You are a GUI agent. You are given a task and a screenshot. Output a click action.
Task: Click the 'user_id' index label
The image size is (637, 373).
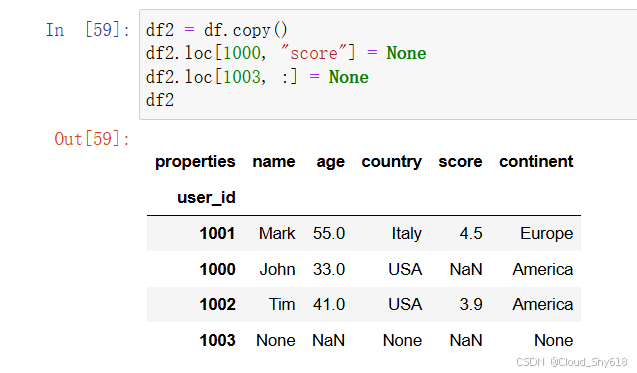[x=206, y=198]
